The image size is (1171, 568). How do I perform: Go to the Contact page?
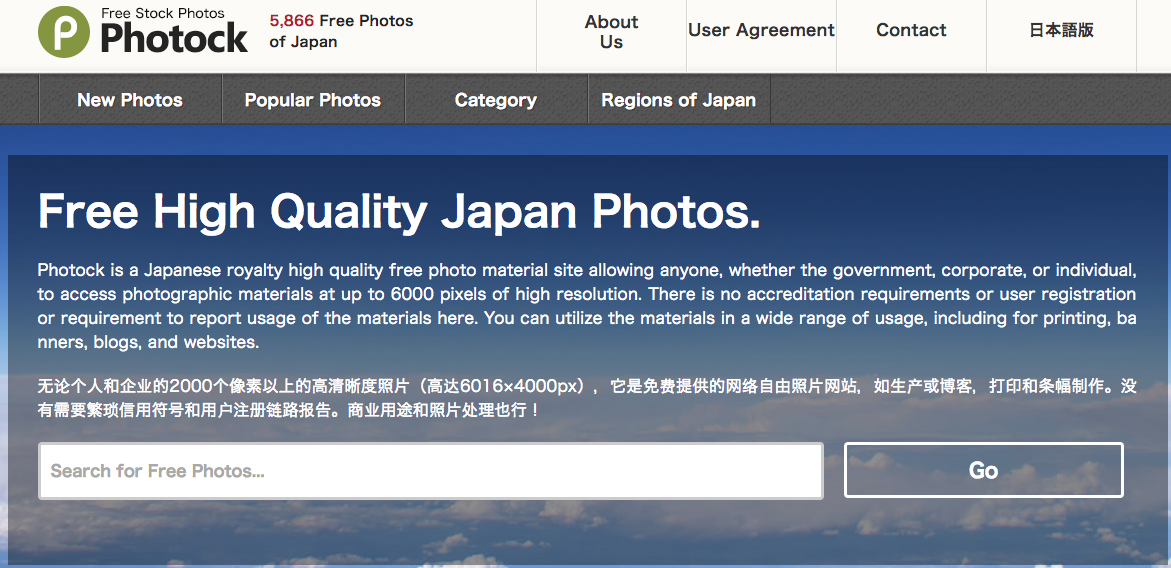[x=911, y=31]
